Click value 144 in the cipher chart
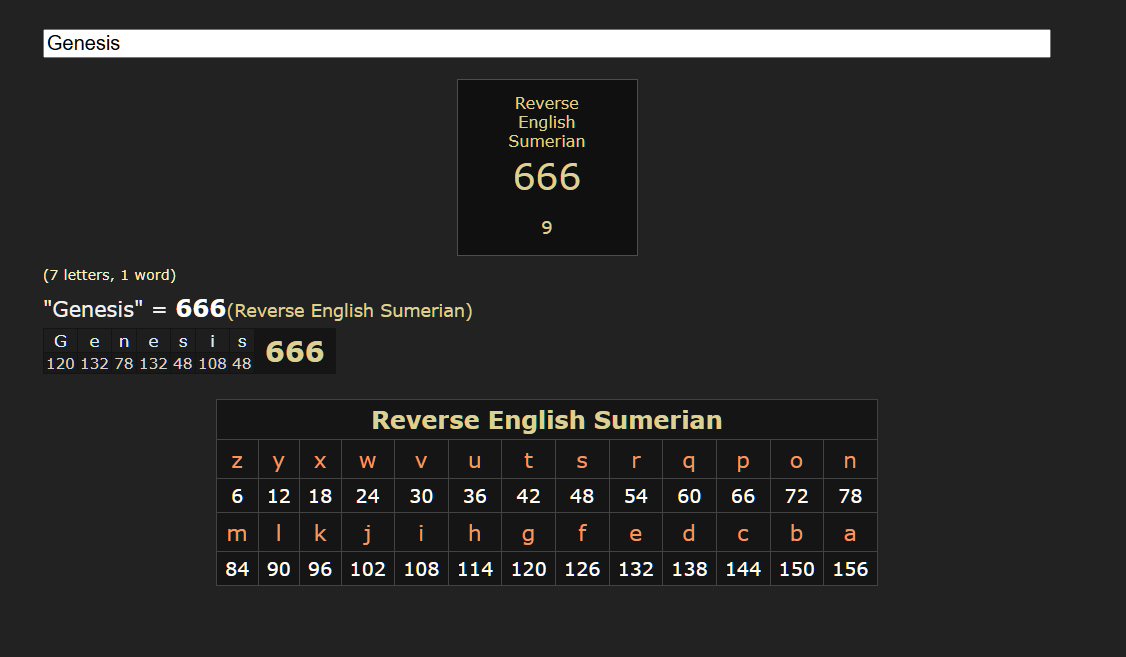The image size is (1126, 657). [x=743, y=569]
